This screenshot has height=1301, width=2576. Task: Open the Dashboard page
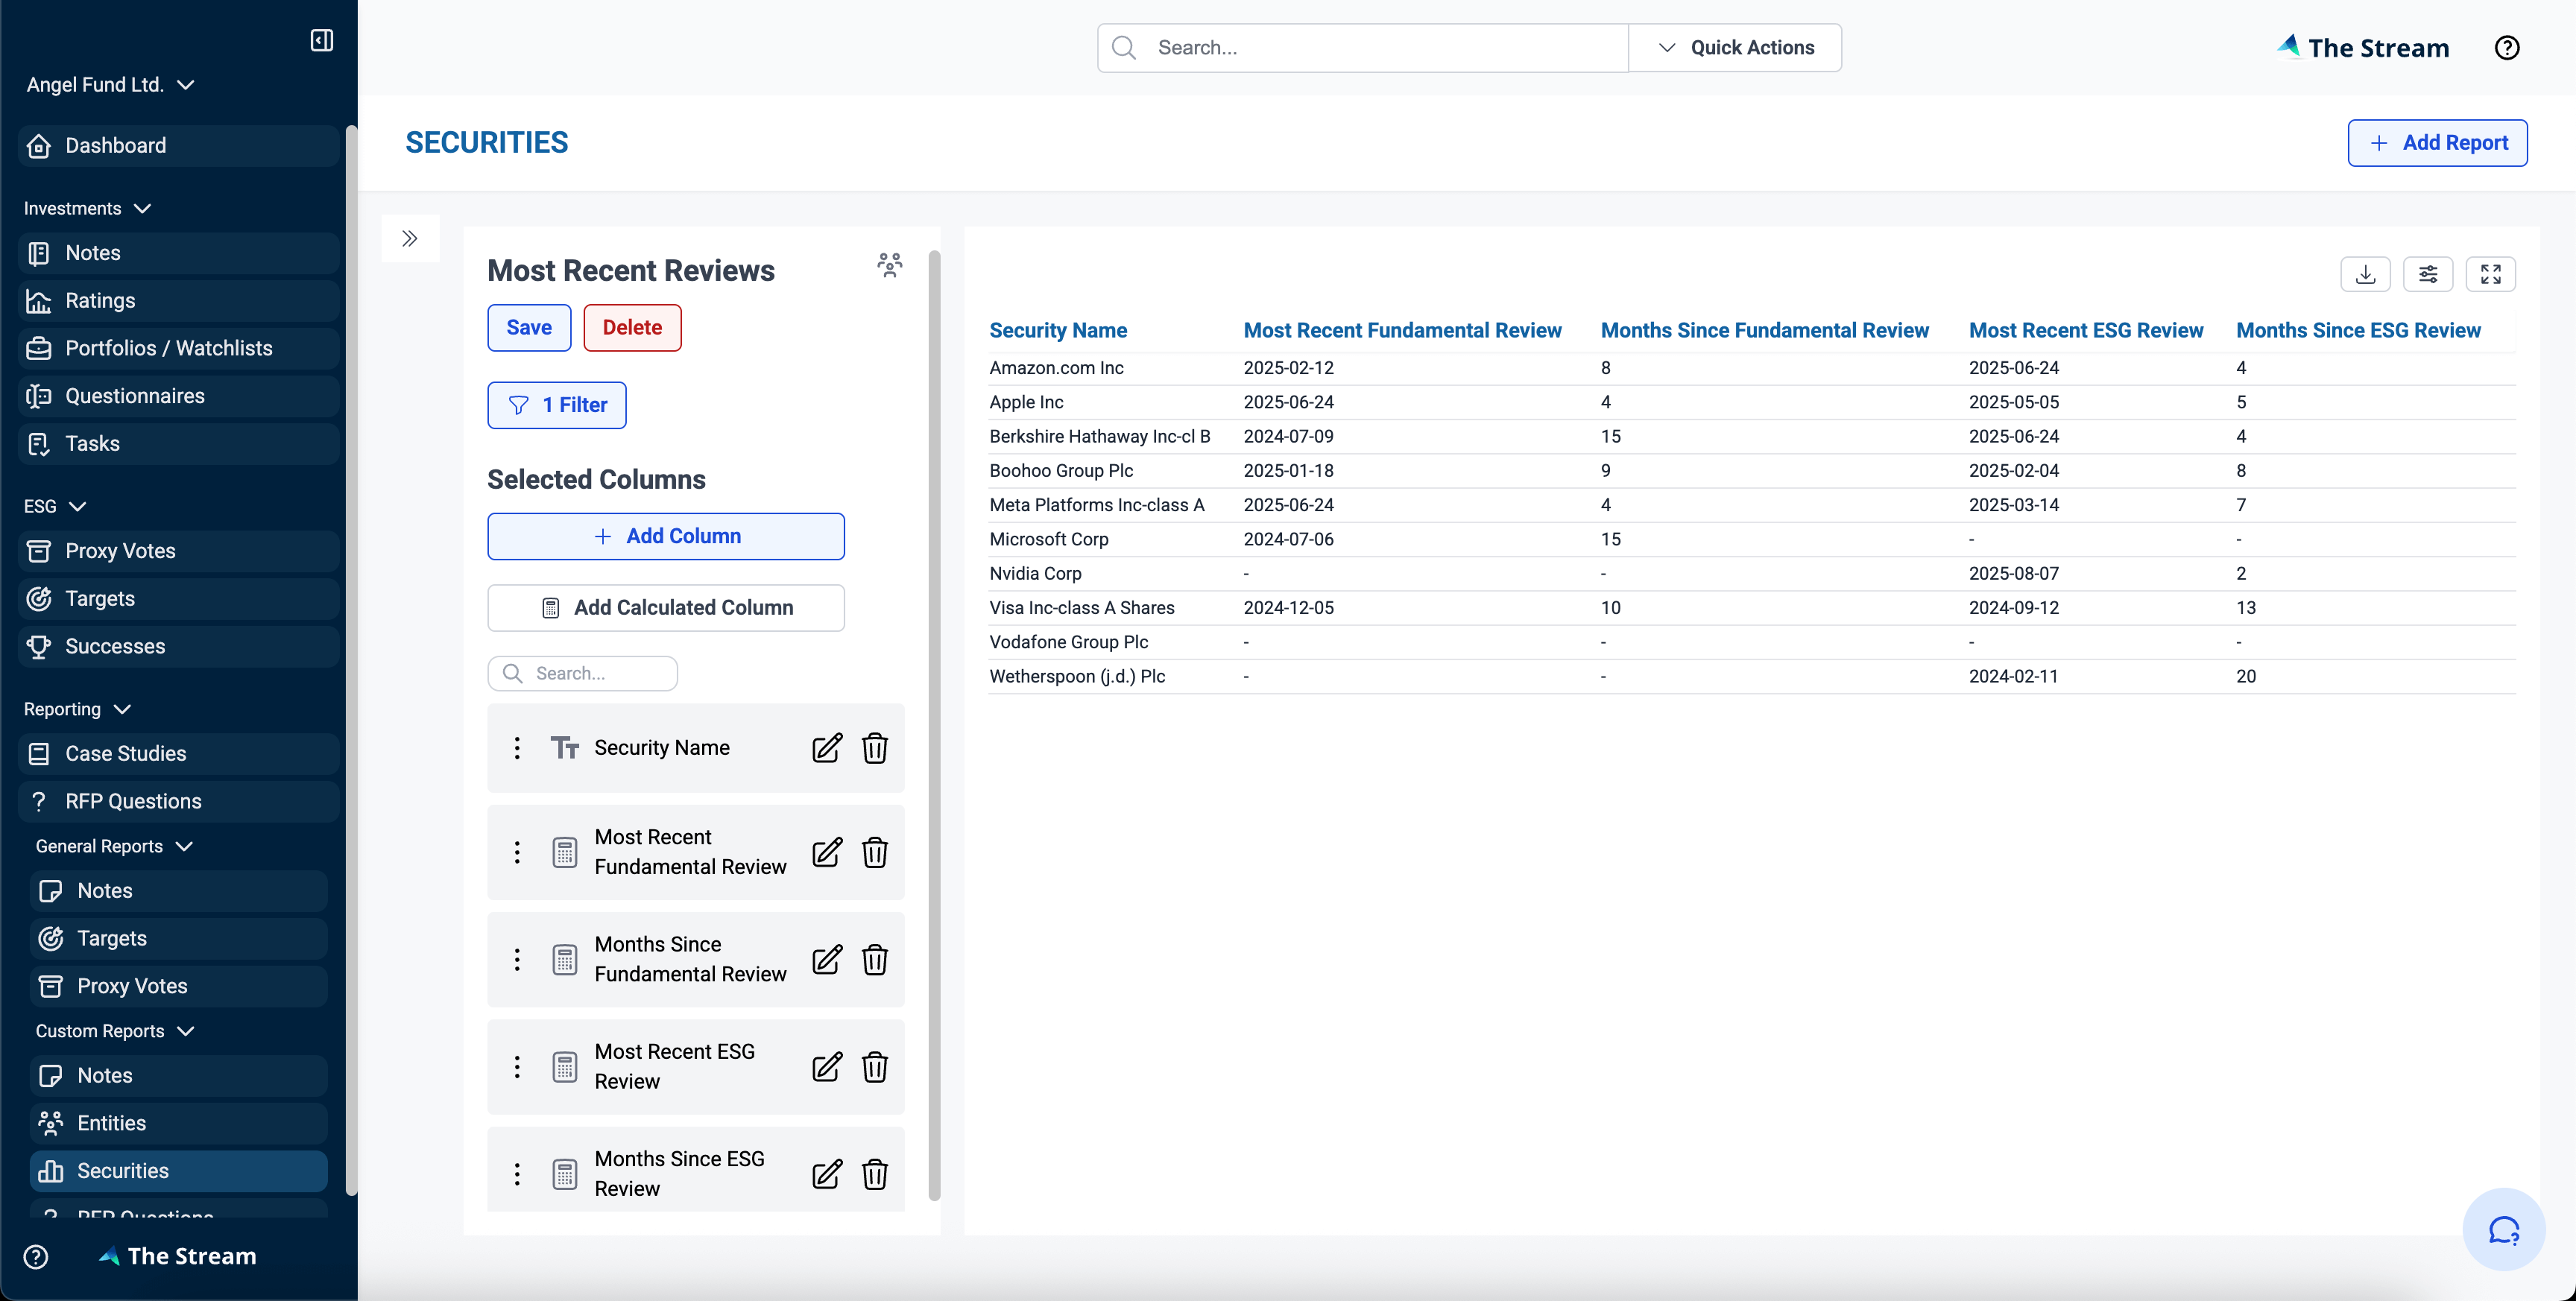115,145
